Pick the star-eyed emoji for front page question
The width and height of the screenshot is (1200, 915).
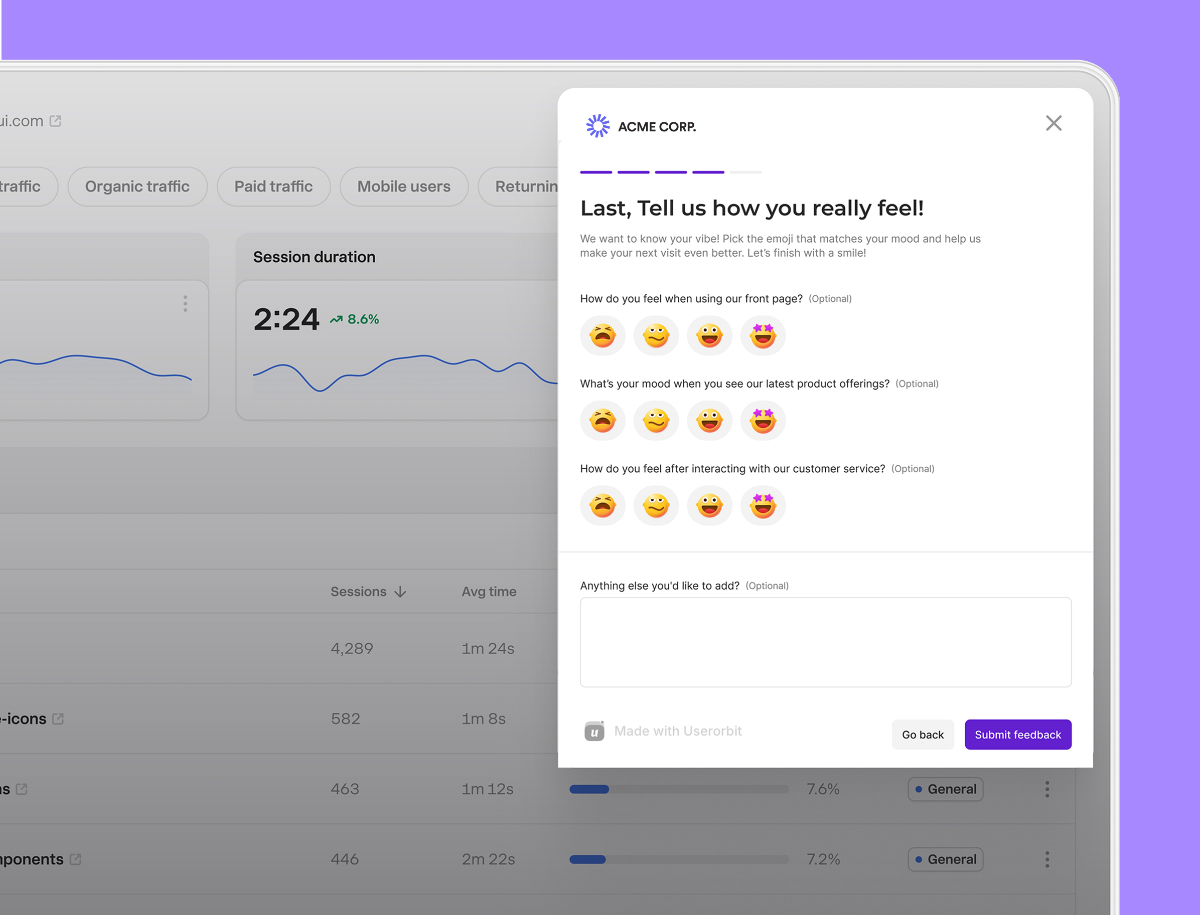pyautogui.click(x=763, y=336)
